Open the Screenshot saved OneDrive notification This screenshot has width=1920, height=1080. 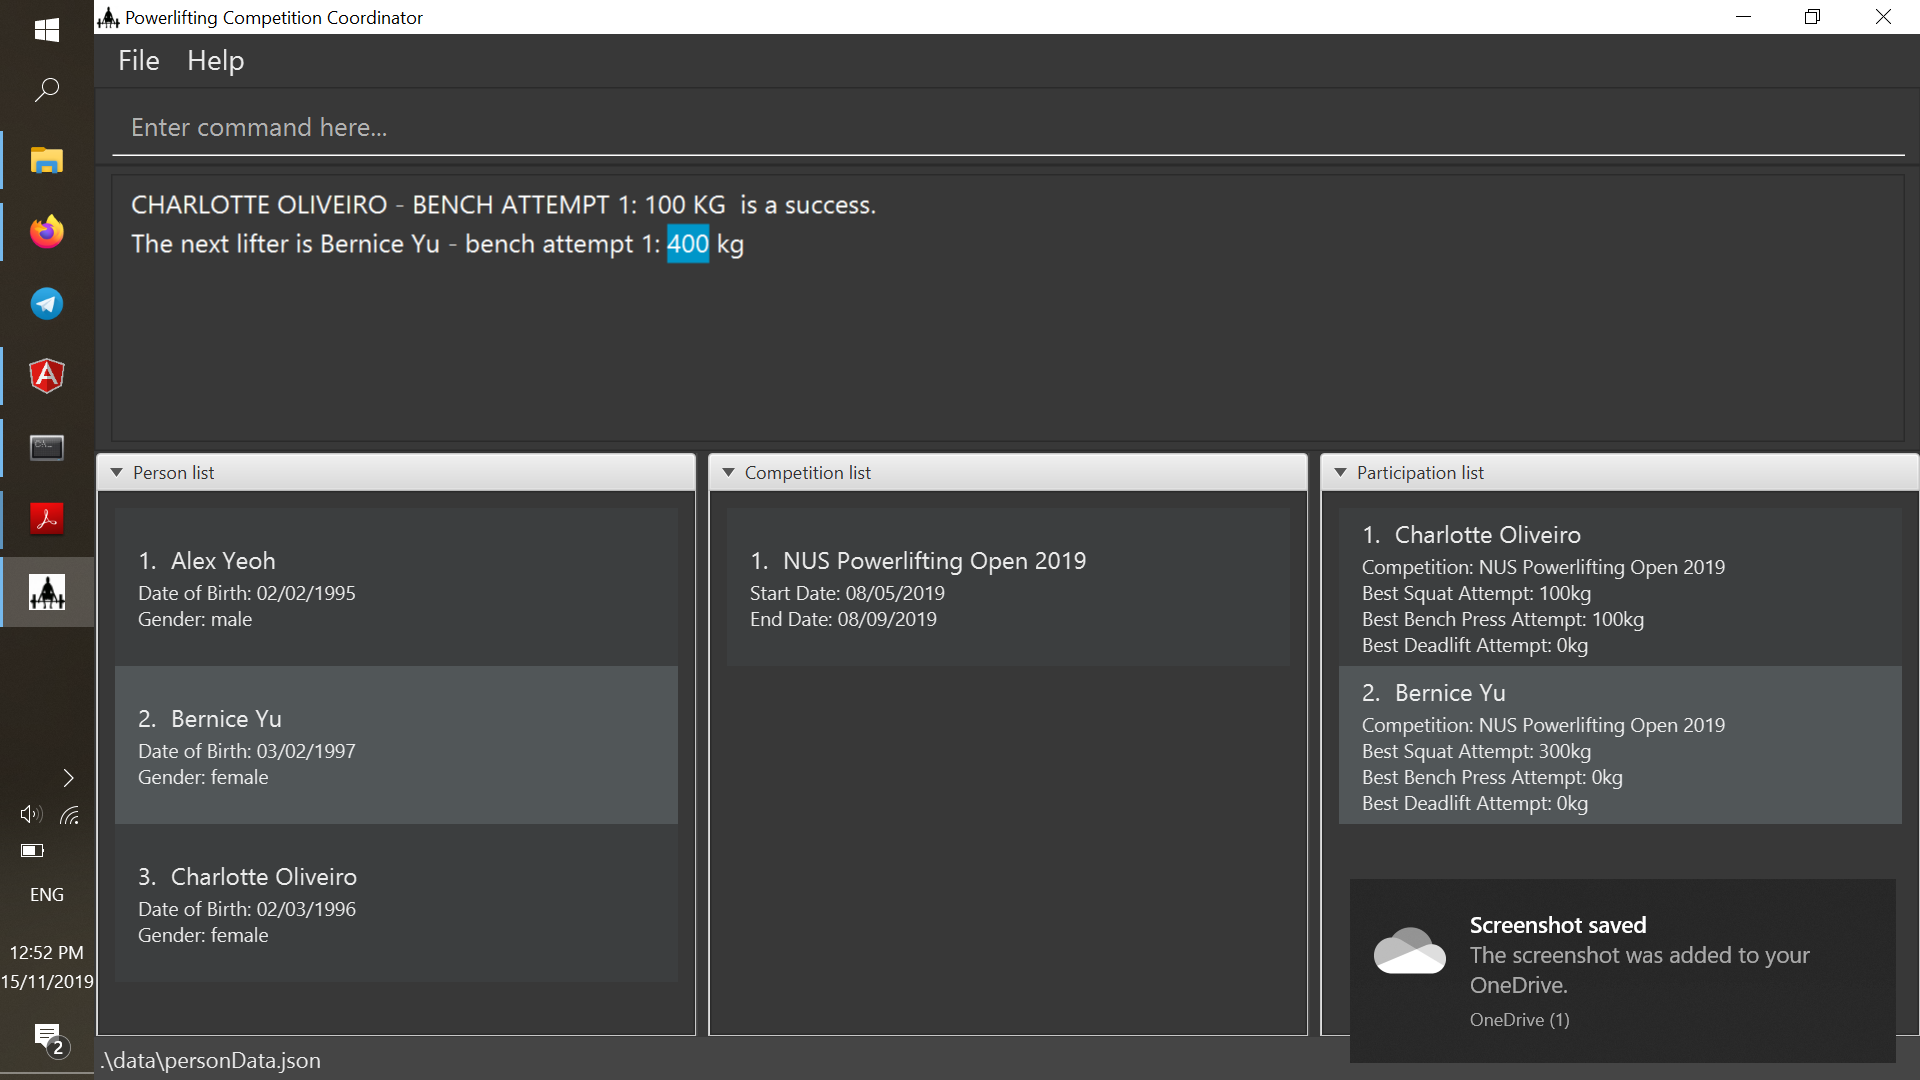coord(1622,970)
